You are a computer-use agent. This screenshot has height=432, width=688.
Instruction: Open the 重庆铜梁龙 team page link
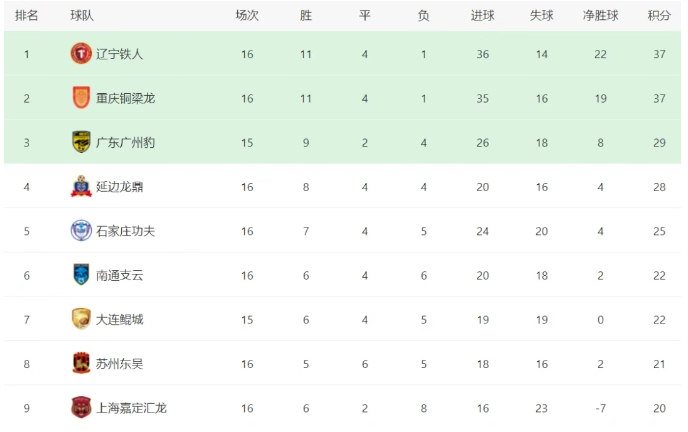click(x=125, y=98)
